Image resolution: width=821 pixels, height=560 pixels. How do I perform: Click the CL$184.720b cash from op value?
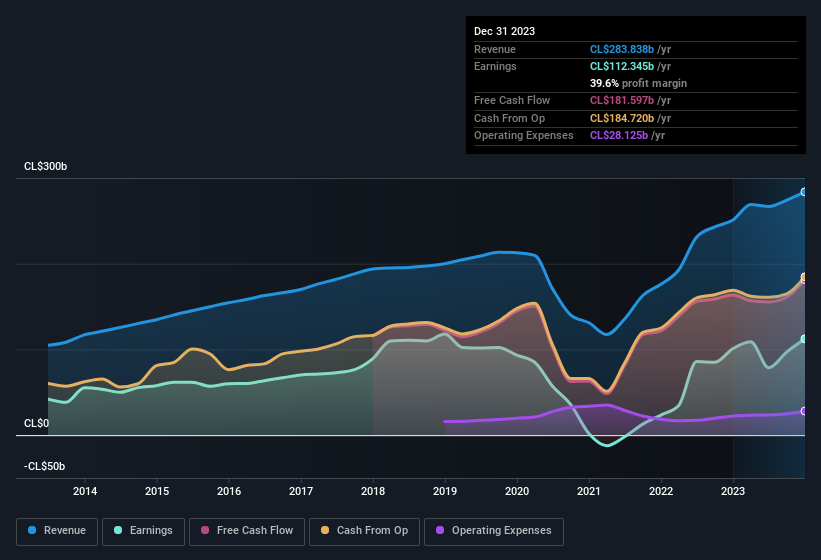[x=622, y=118]
